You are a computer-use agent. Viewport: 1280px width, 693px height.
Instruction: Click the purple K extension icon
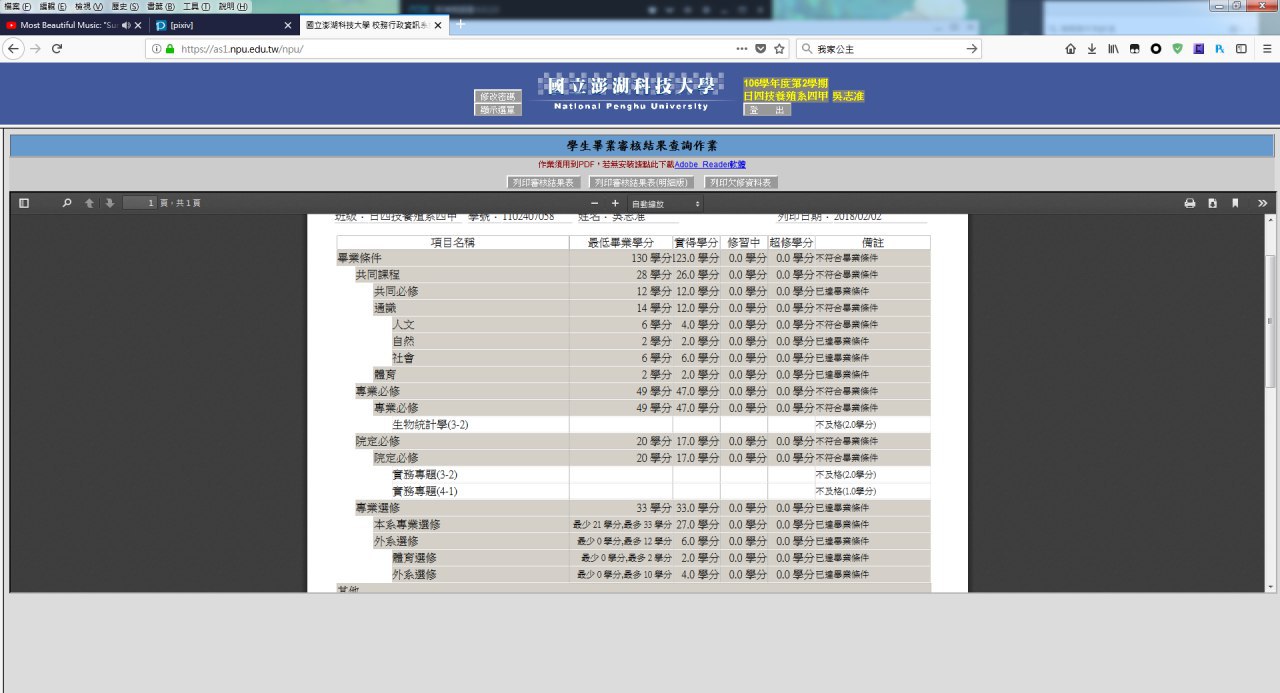pos(1199,49)
